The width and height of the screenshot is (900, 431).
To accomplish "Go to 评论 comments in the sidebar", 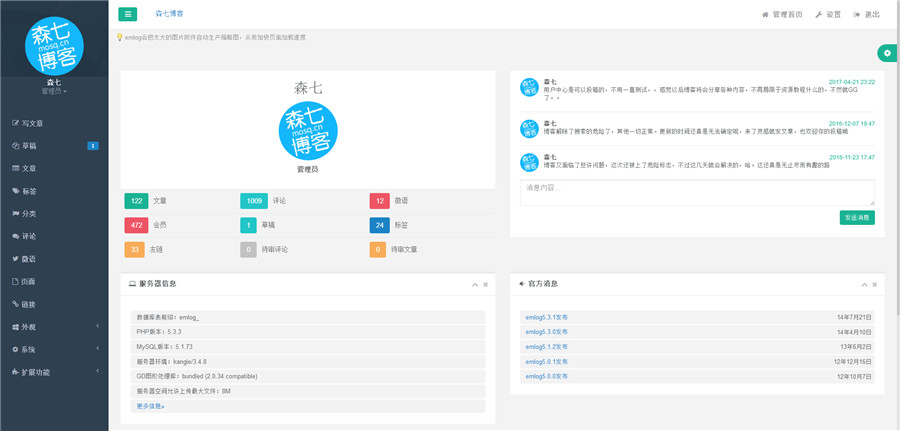I will (x=29, y=236).
